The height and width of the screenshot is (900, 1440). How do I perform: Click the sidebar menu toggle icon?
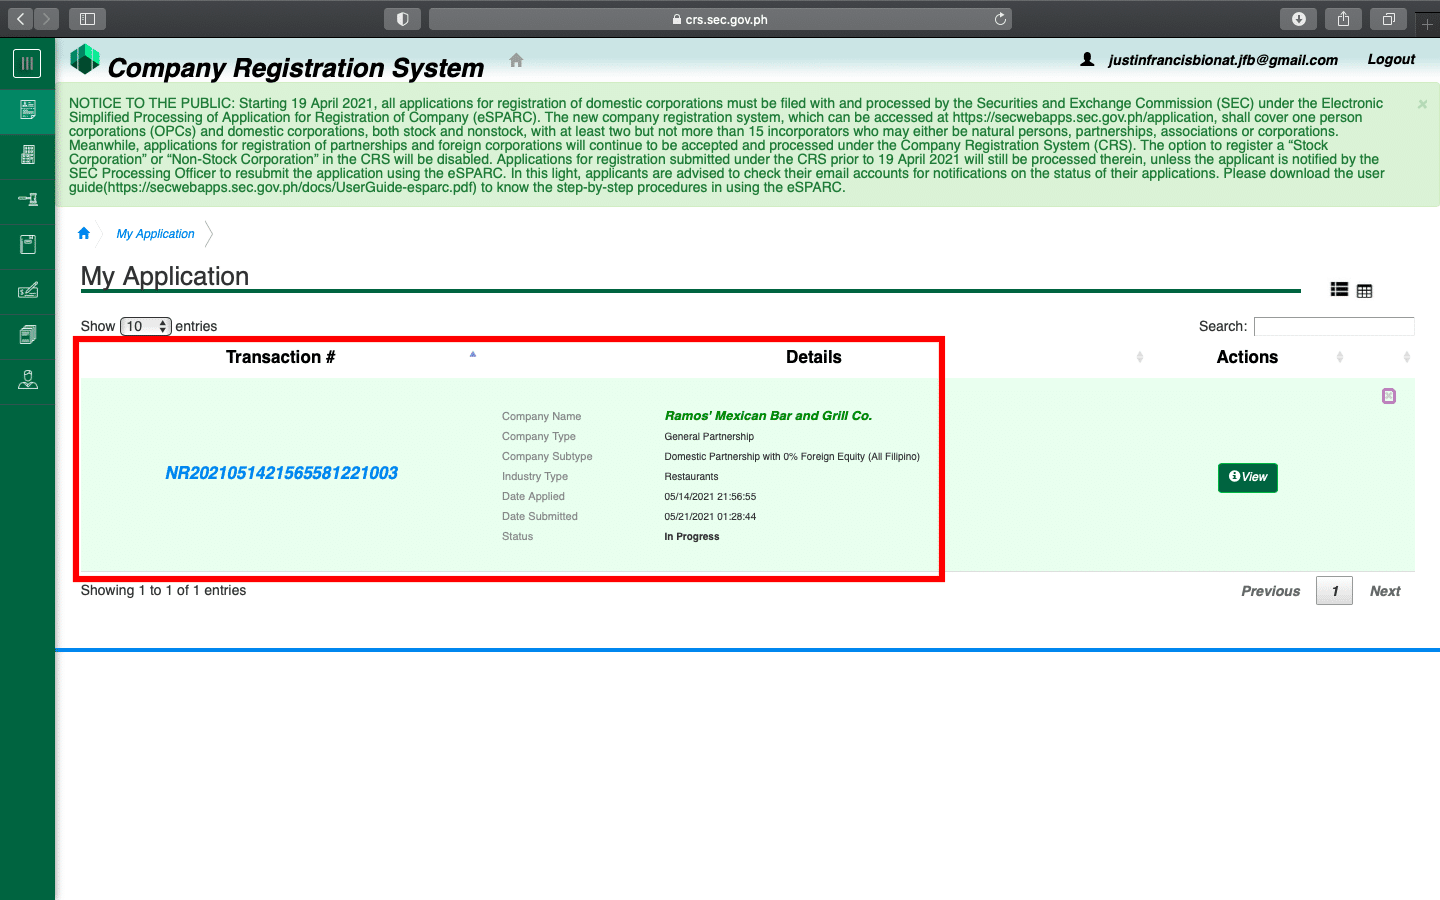pos(27,63)
